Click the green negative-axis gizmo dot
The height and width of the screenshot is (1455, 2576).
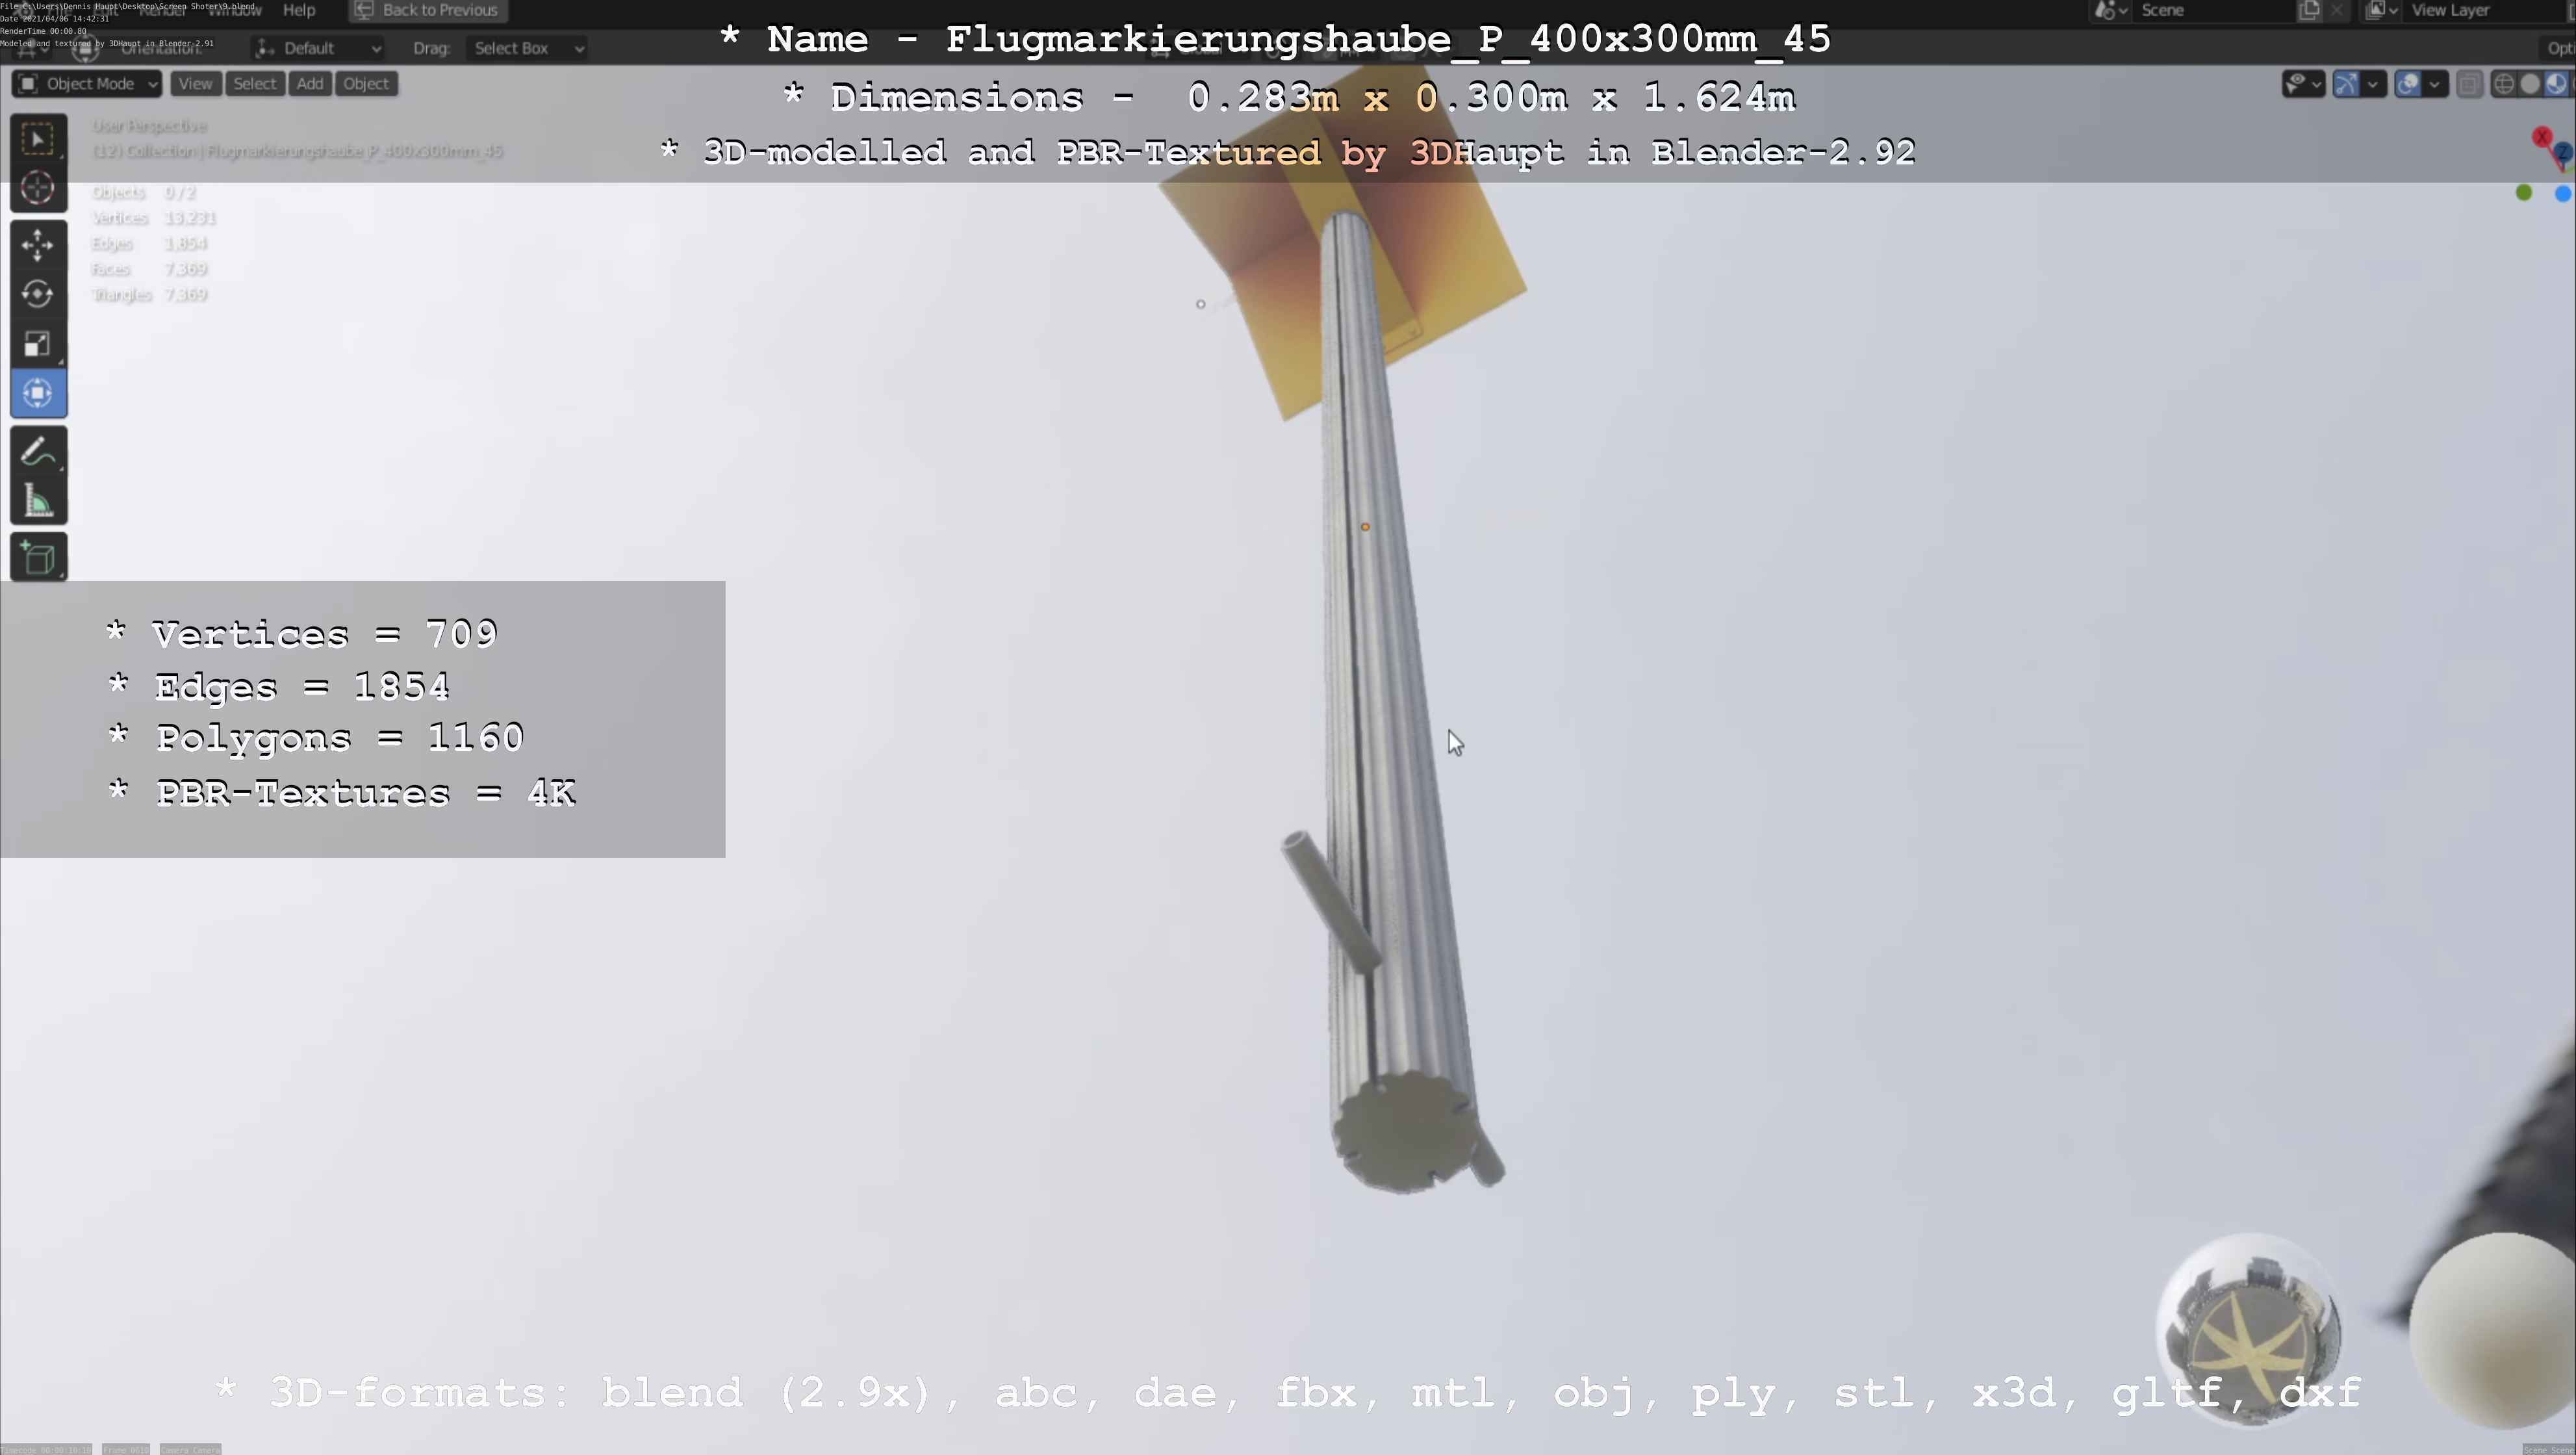point(2524,193)
